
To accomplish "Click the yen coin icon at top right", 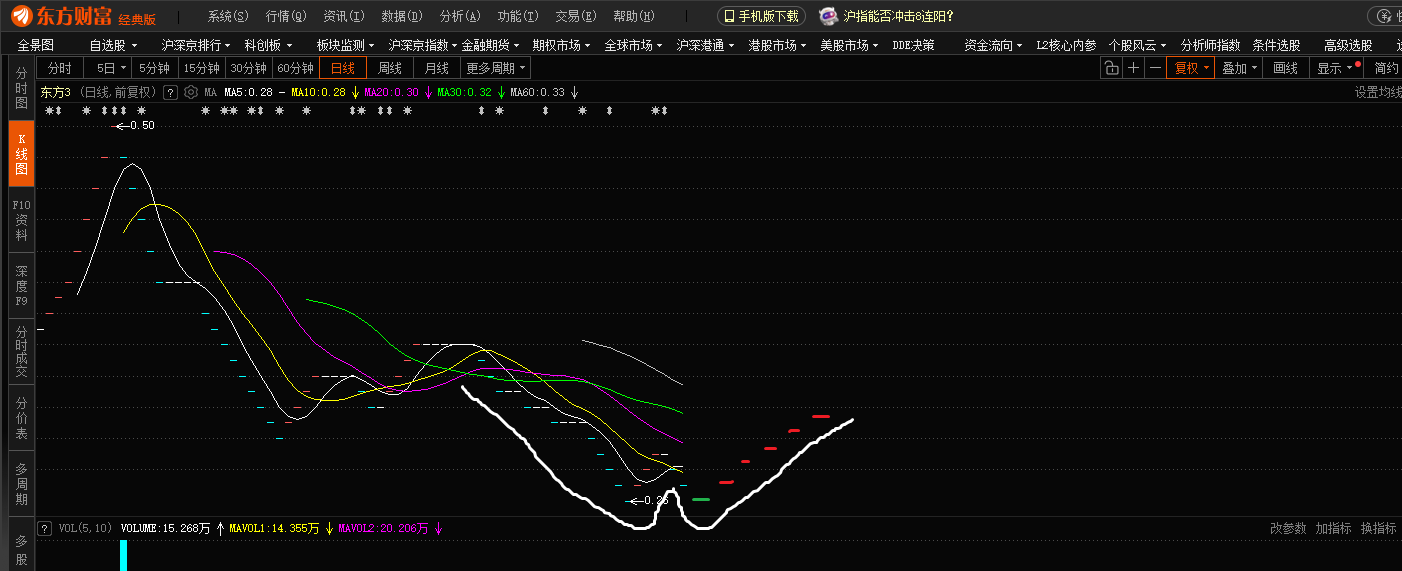I will [x=1383, y=16].
